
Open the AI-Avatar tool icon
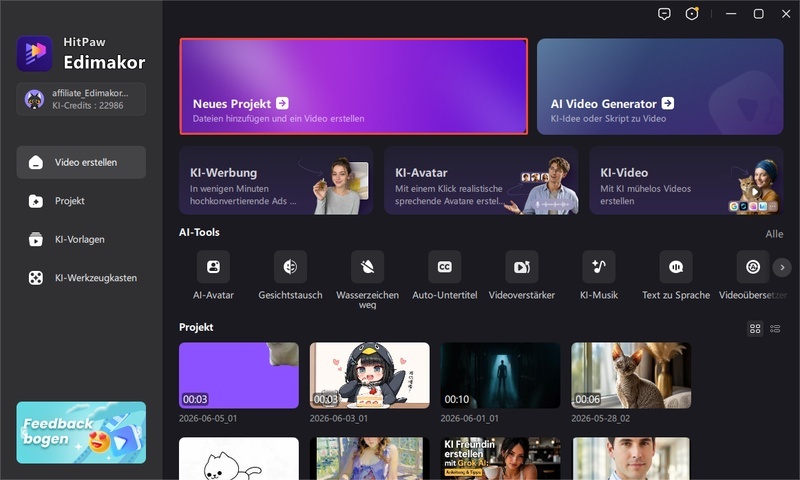coord(213,267)
